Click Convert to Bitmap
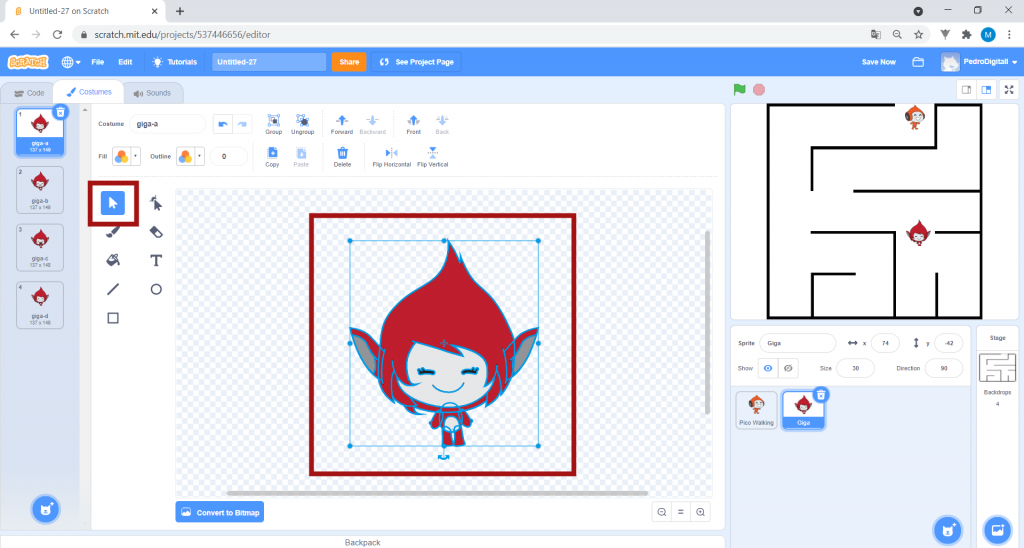The height and width of the screenshot is (548, 1024). pyautogui.click(x=220, y=512)
